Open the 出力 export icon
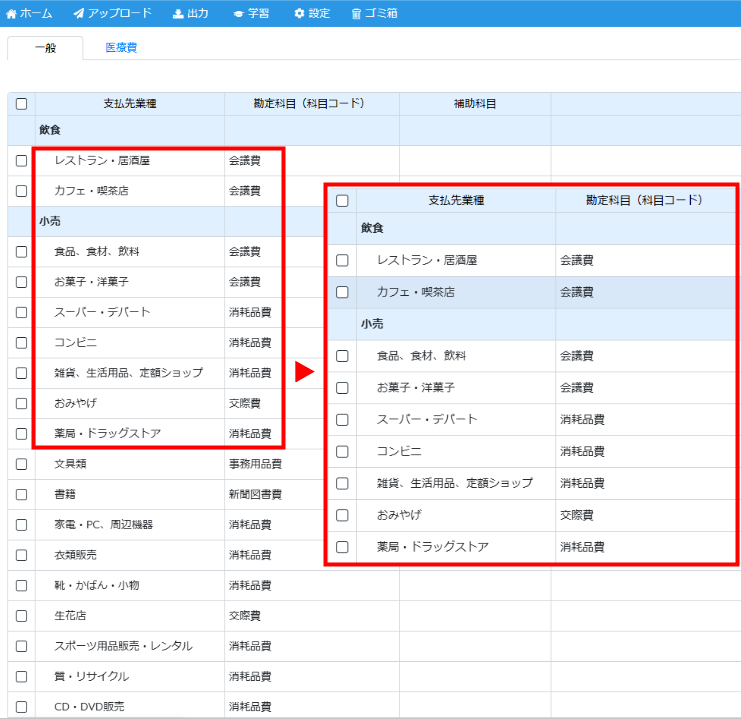 190,13
